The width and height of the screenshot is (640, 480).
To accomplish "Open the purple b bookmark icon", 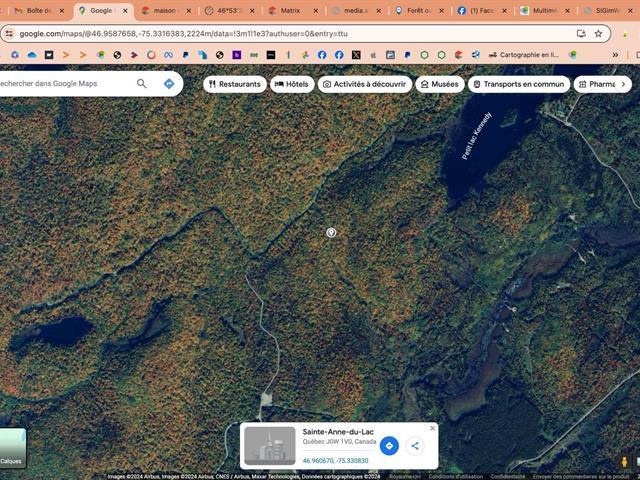I will tap(237, 55).
